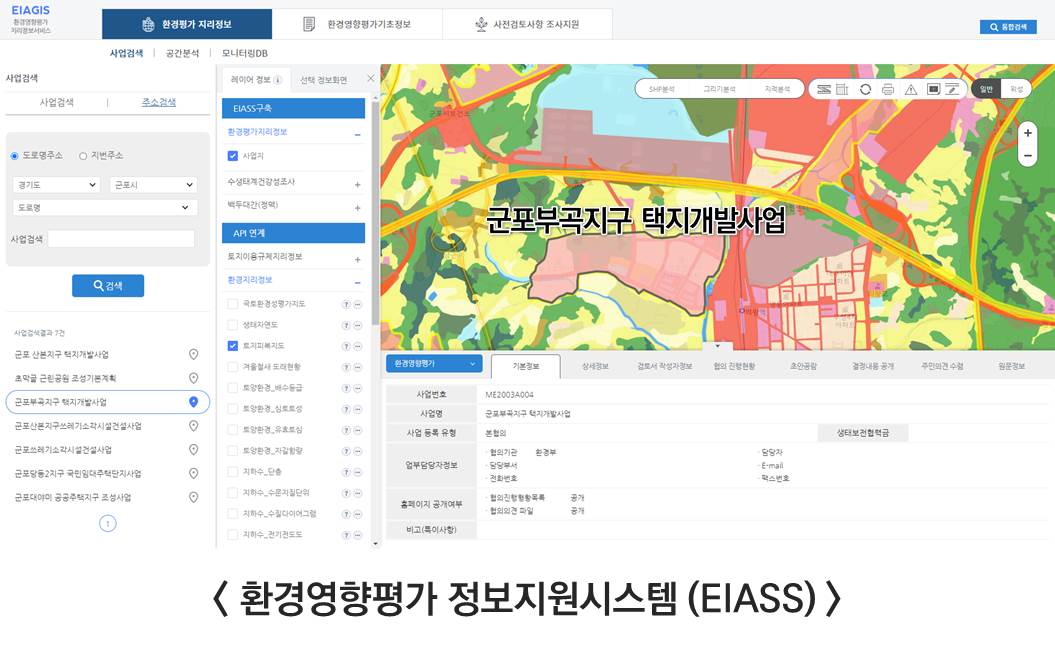Open the warning report icon on the map toolbar
Image resolution: width=1055 pixels, height=645 pixels.
click(x=912, y=90)
